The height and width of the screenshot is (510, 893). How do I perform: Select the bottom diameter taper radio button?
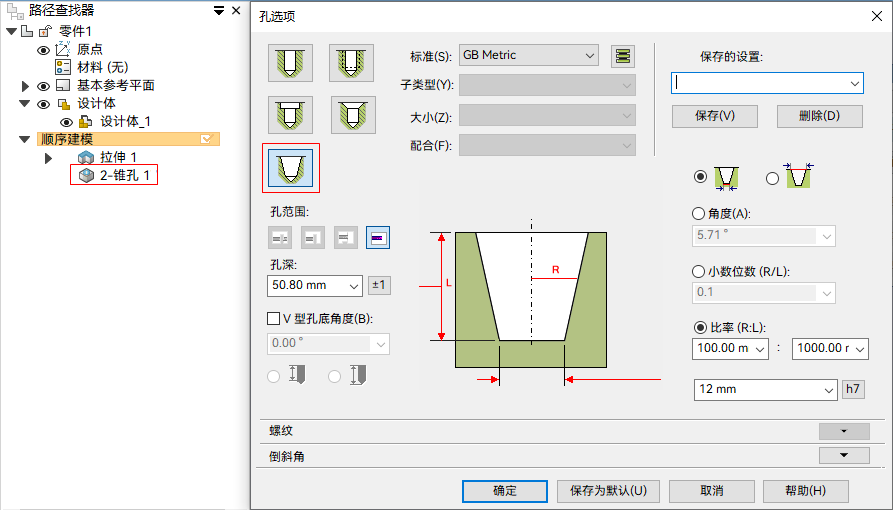tap(701, 177)
